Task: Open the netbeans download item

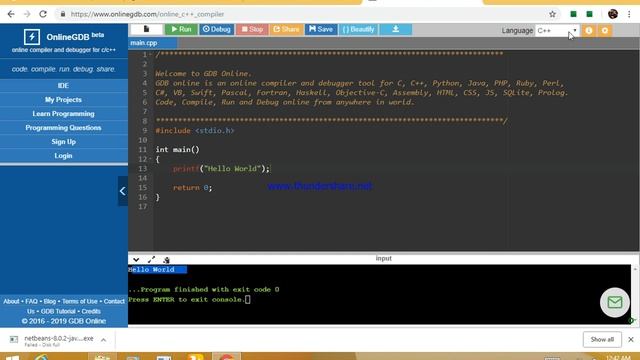Action: click(52, 340)
